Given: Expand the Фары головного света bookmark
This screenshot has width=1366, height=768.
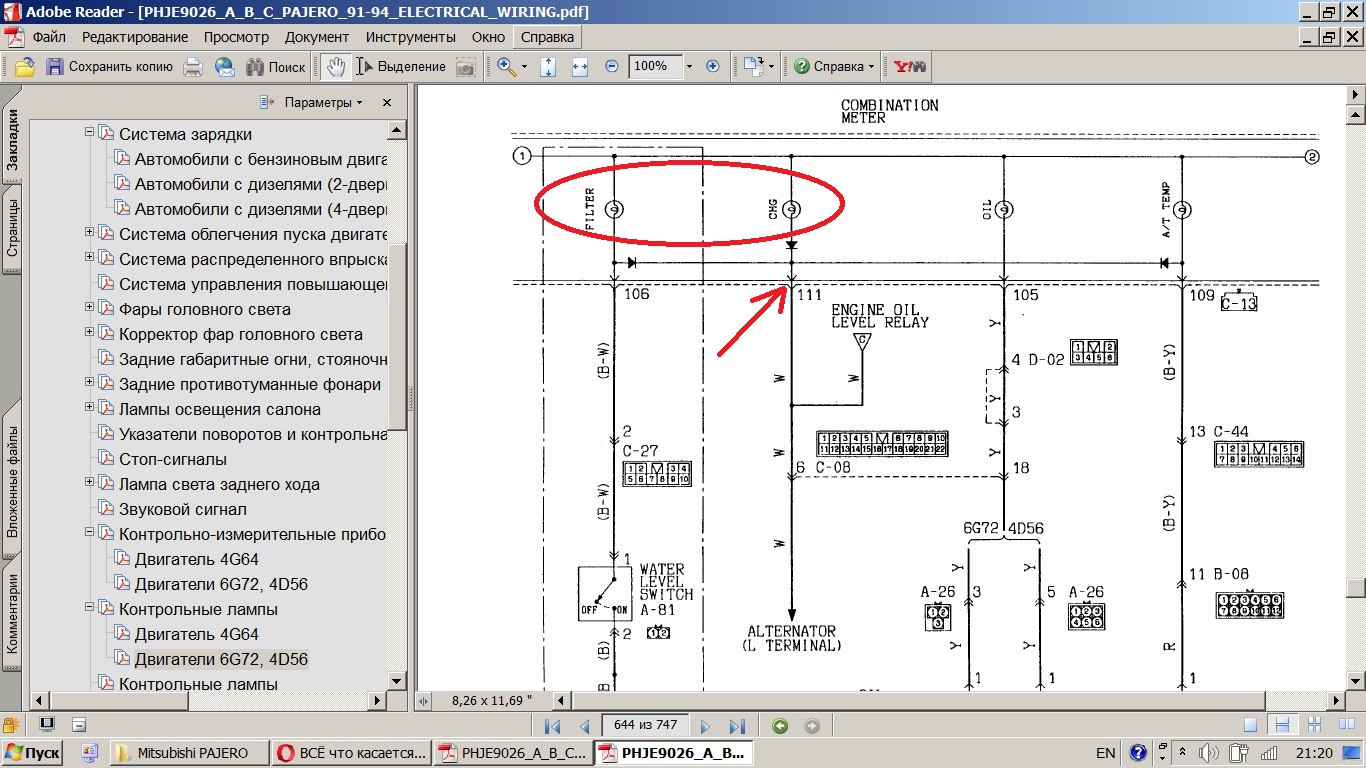Looking at the screenshot, I should click(89, 308).
